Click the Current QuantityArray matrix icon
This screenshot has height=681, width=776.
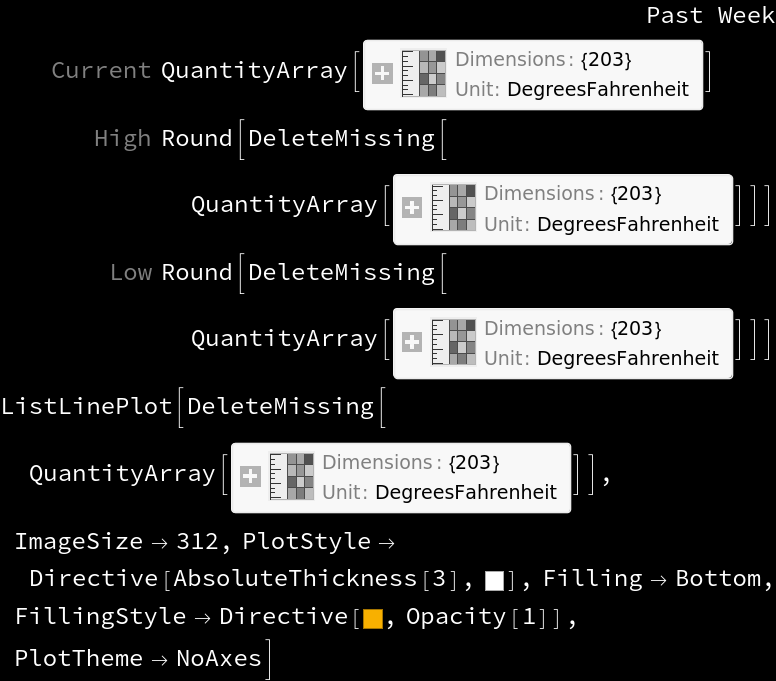(423, 73)
